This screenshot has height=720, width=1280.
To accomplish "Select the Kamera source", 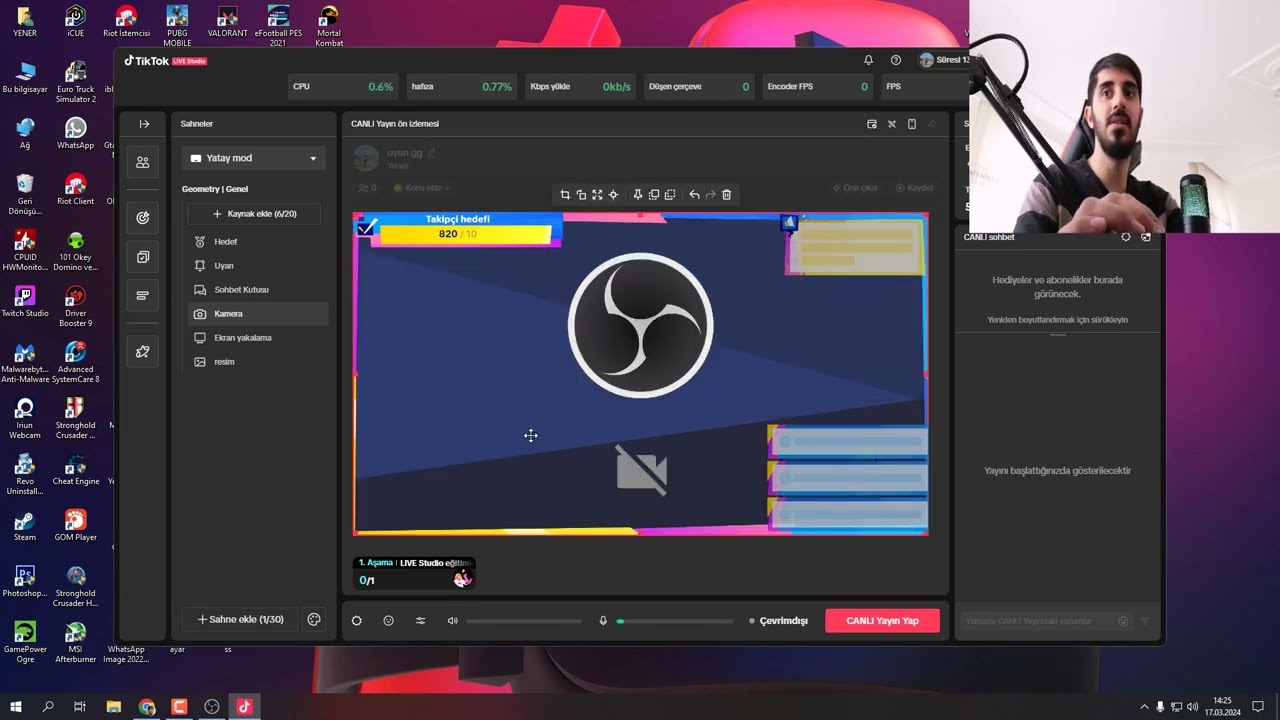I will [257, 314].
